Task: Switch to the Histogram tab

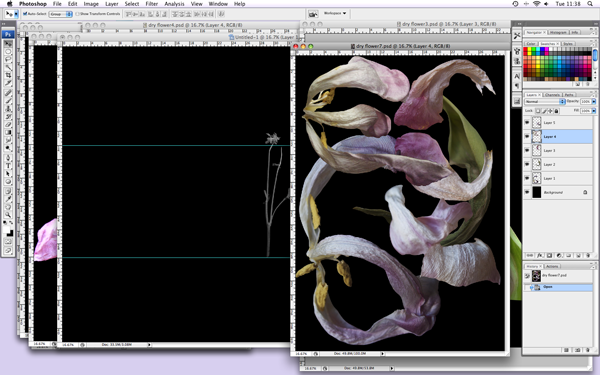Action: point(558,33)
